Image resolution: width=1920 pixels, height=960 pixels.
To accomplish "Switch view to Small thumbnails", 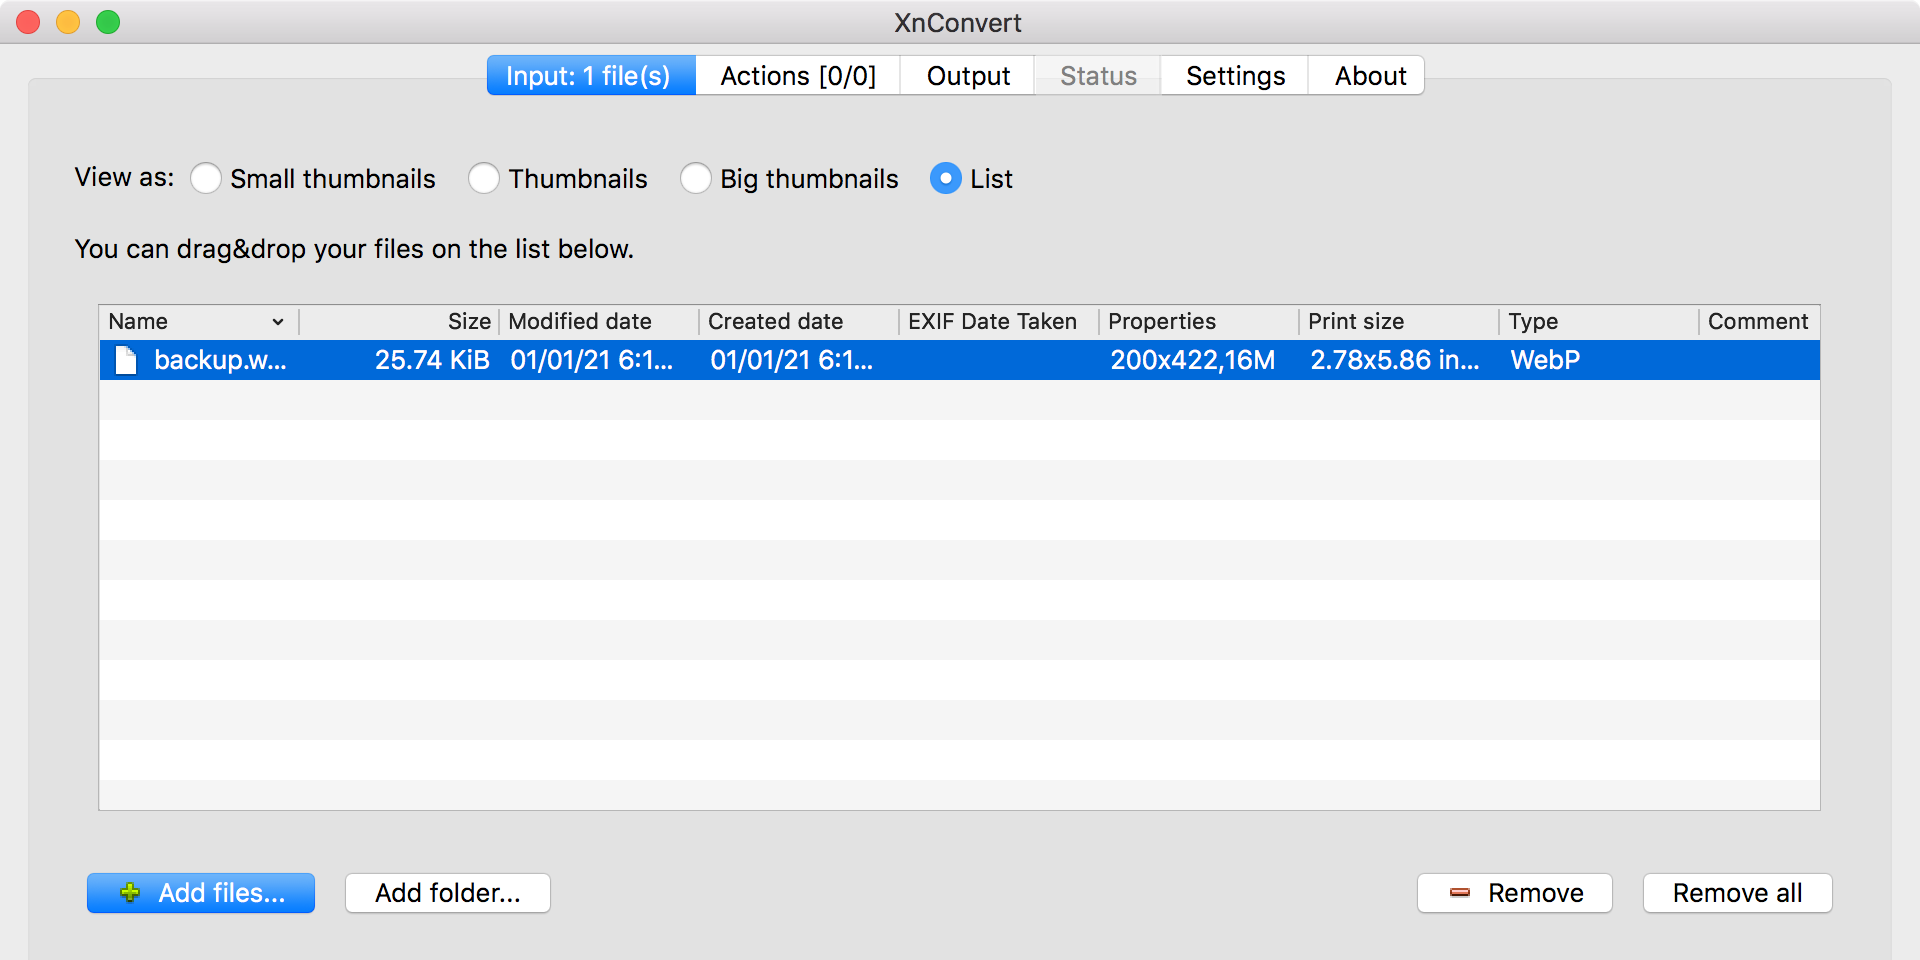I will [206, 179].
